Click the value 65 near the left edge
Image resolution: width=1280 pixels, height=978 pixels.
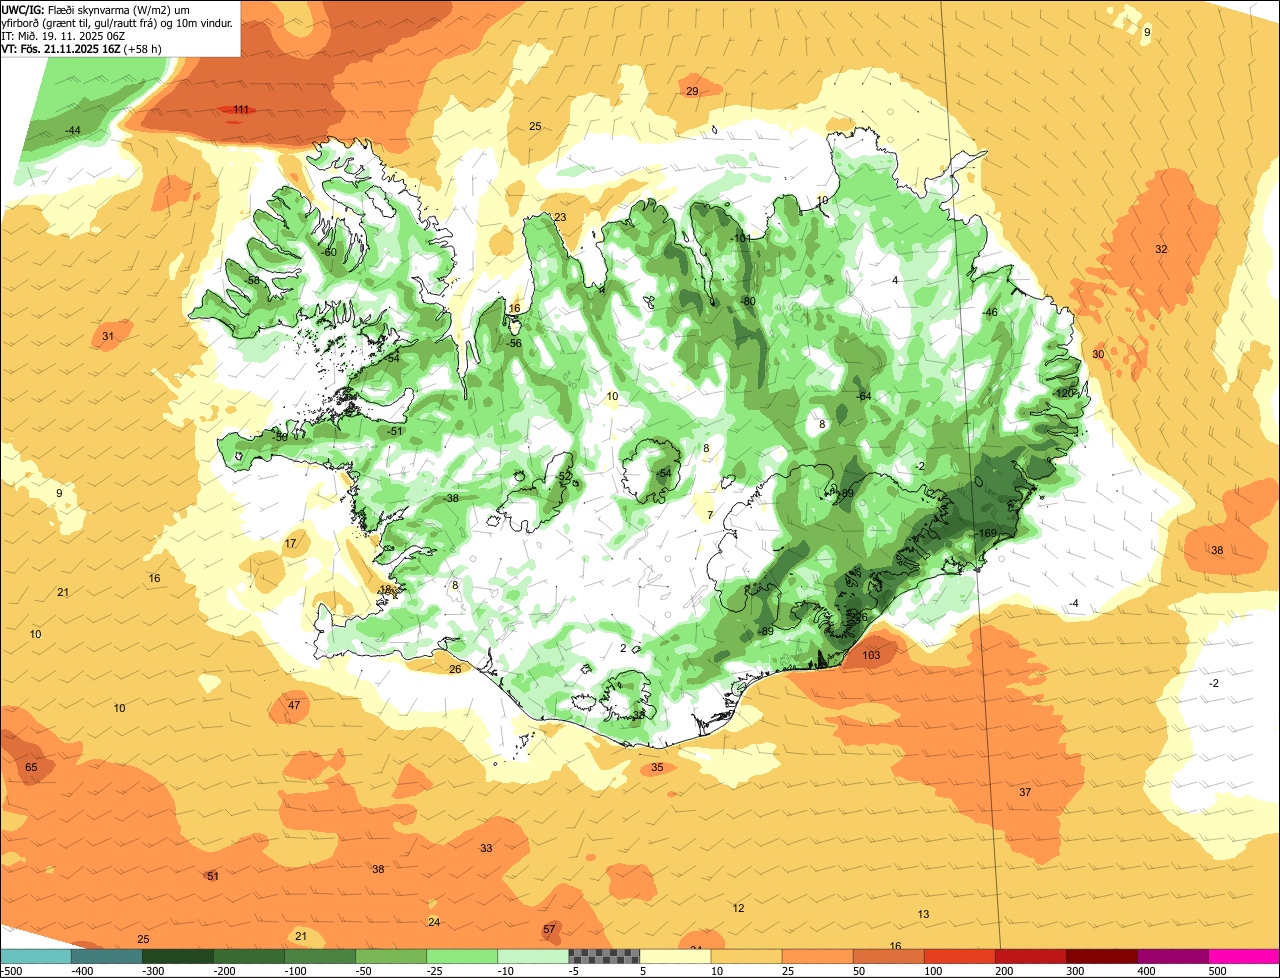tap(31, 768)
